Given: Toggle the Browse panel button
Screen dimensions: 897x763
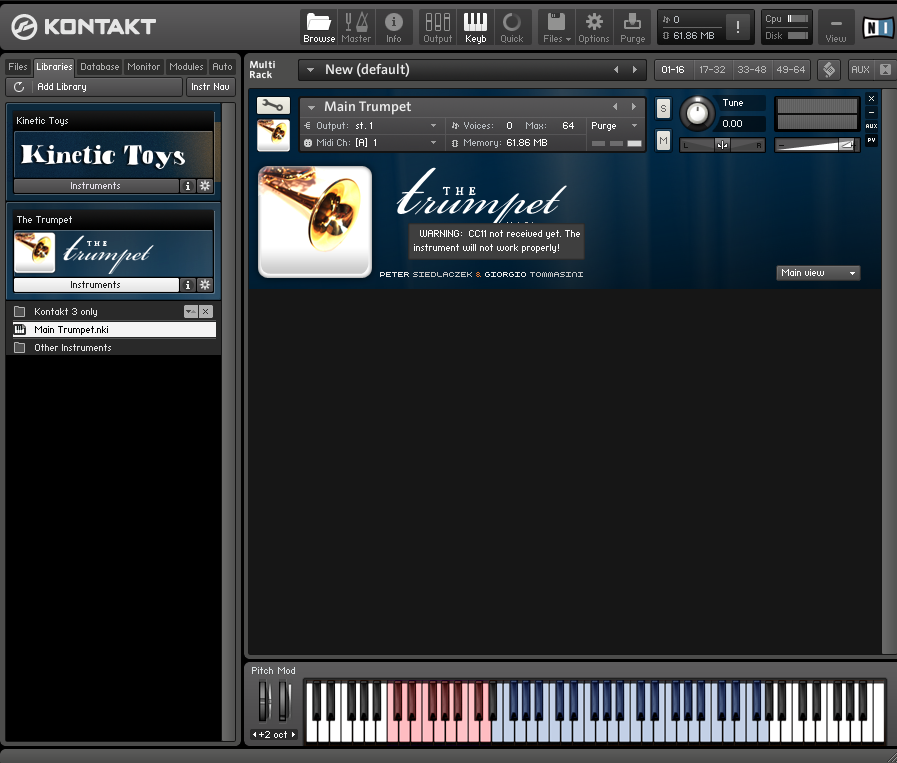Looking at the screenshot, I should 319,27.
